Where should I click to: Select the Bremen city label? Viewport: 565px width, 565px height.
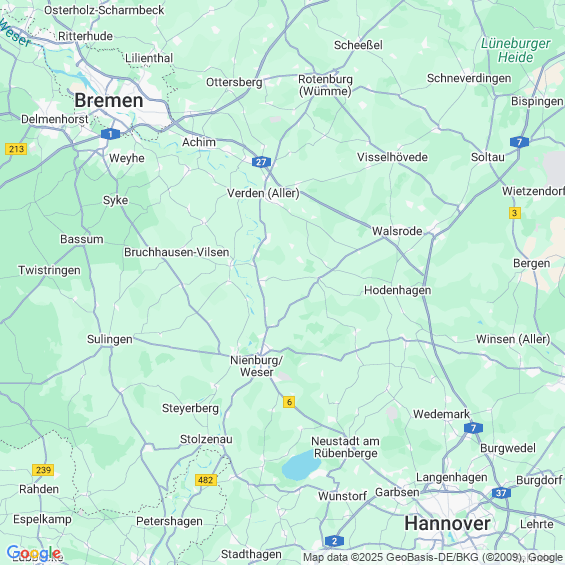click(109, 100)
